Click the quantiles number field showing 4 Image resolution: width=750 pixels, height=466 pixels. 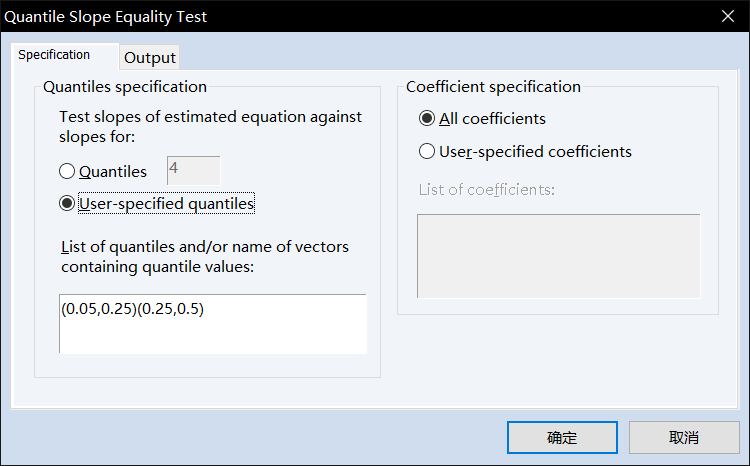point(193,170)
